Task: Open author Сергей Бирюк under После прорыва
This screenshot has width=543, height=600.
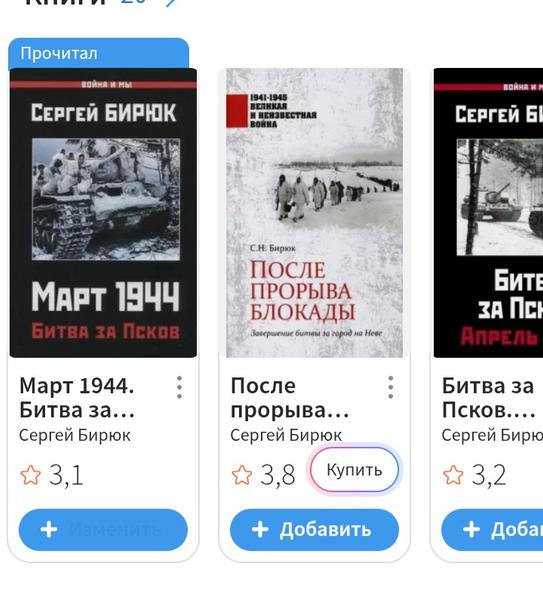Action: (286, 435)
